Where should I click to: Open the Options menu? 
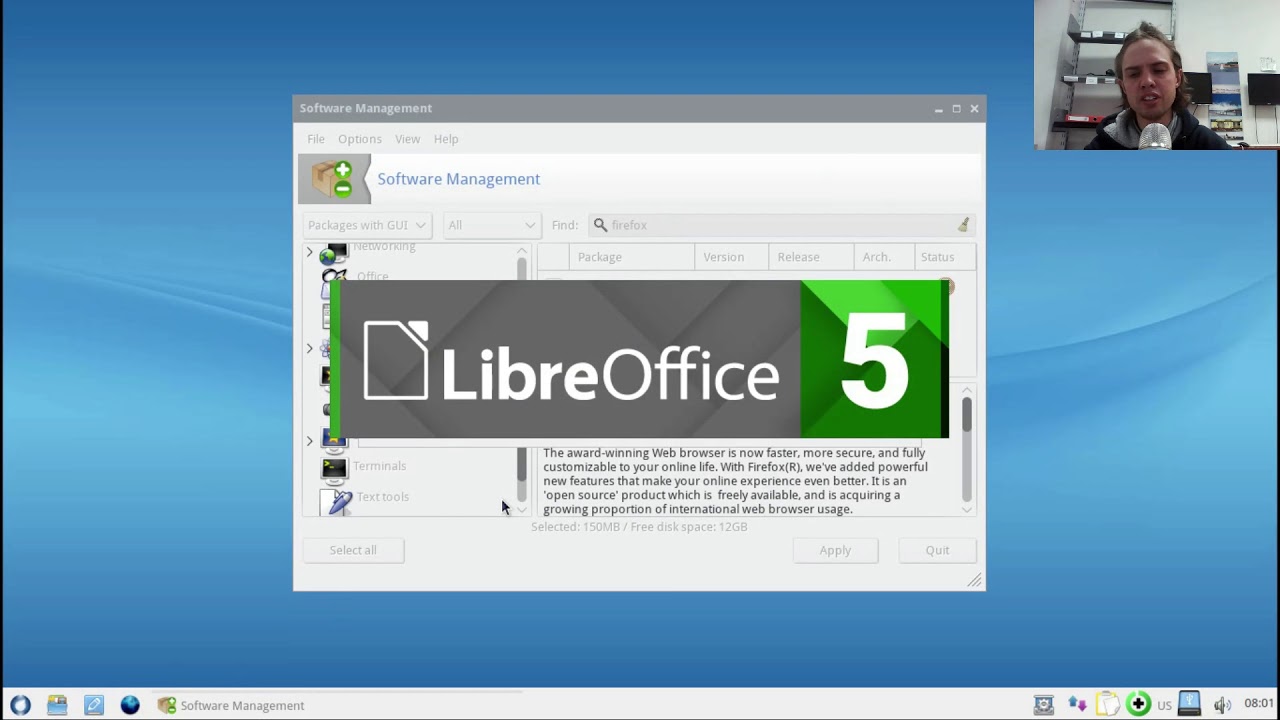[359, 139]
